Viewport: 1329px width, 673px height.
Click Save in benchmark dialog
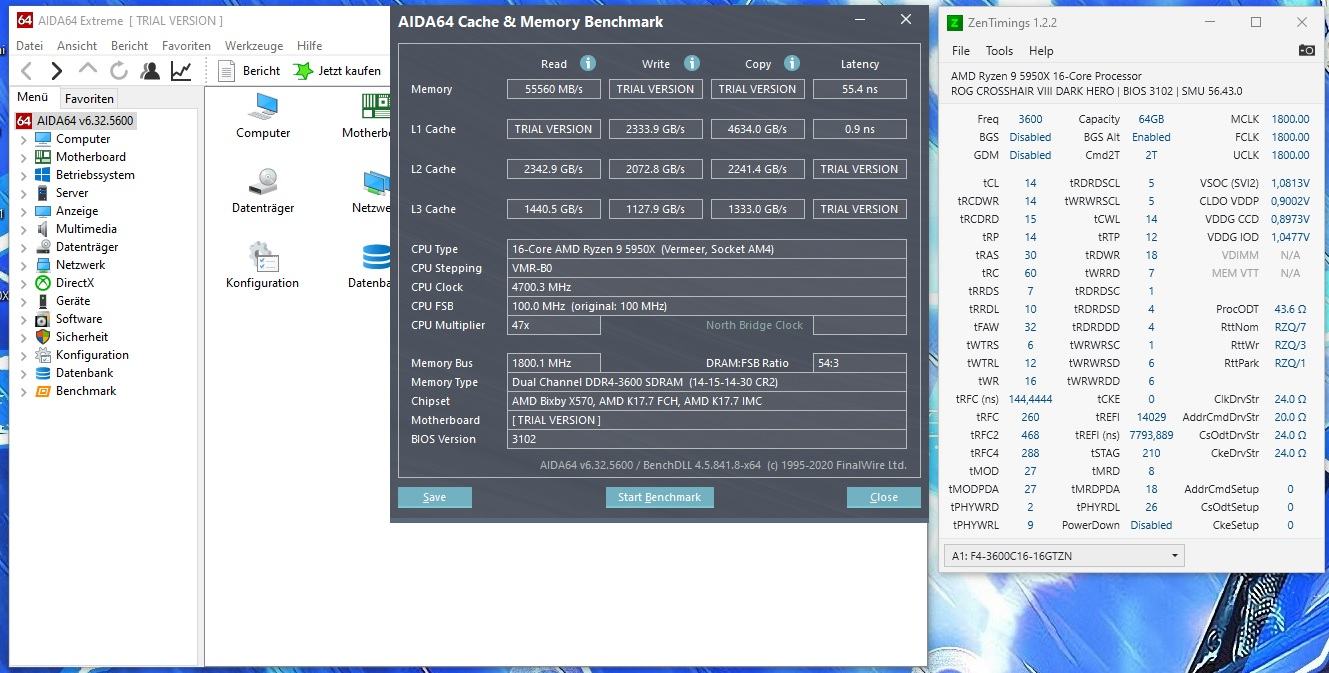click(434, 497)
